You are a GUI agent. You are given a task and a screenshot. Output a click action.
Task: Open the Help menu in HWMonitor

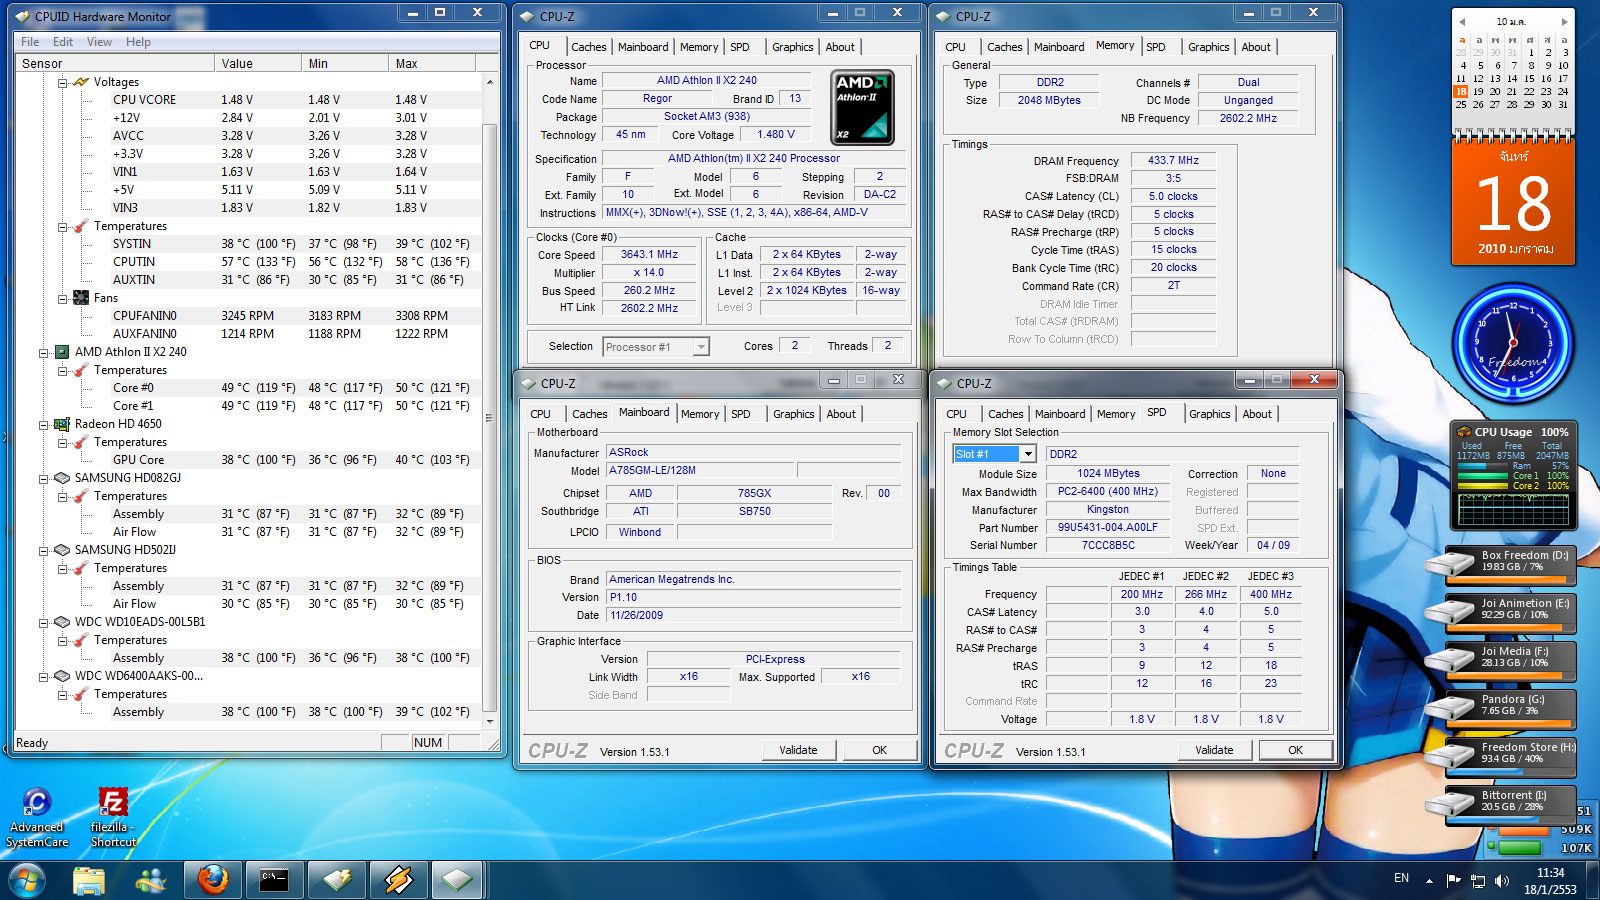pos(138,42)
